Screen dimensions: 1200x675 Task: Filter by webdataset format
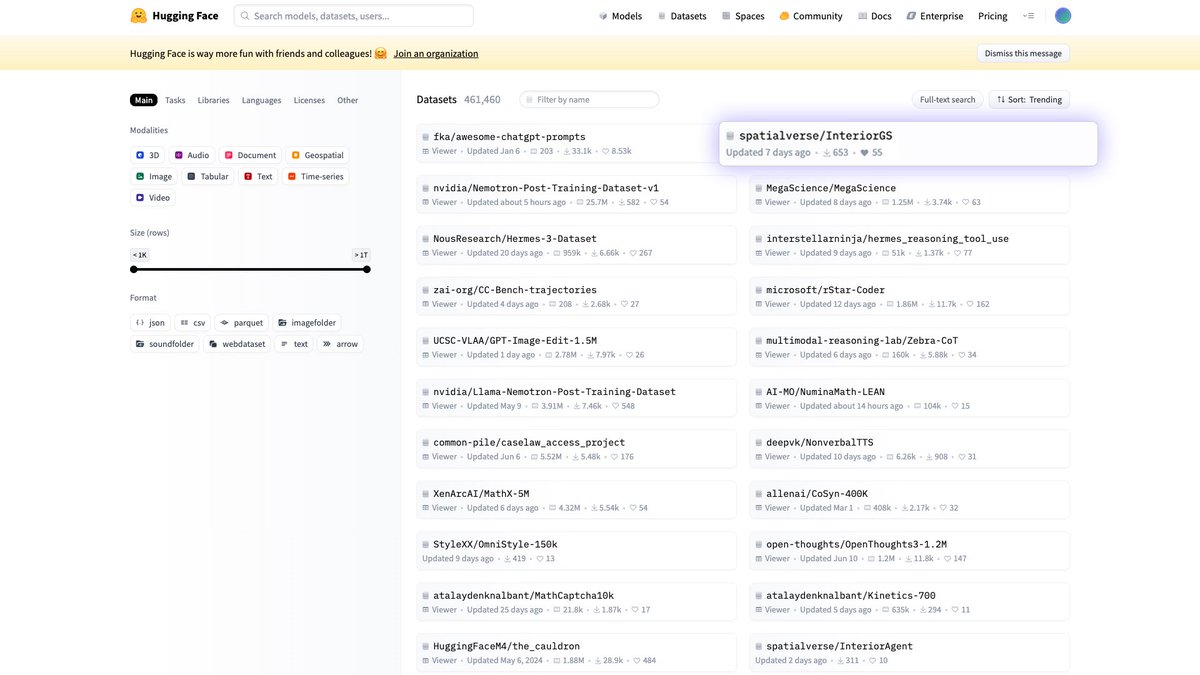pyautogui.click(x=238, y=344)
